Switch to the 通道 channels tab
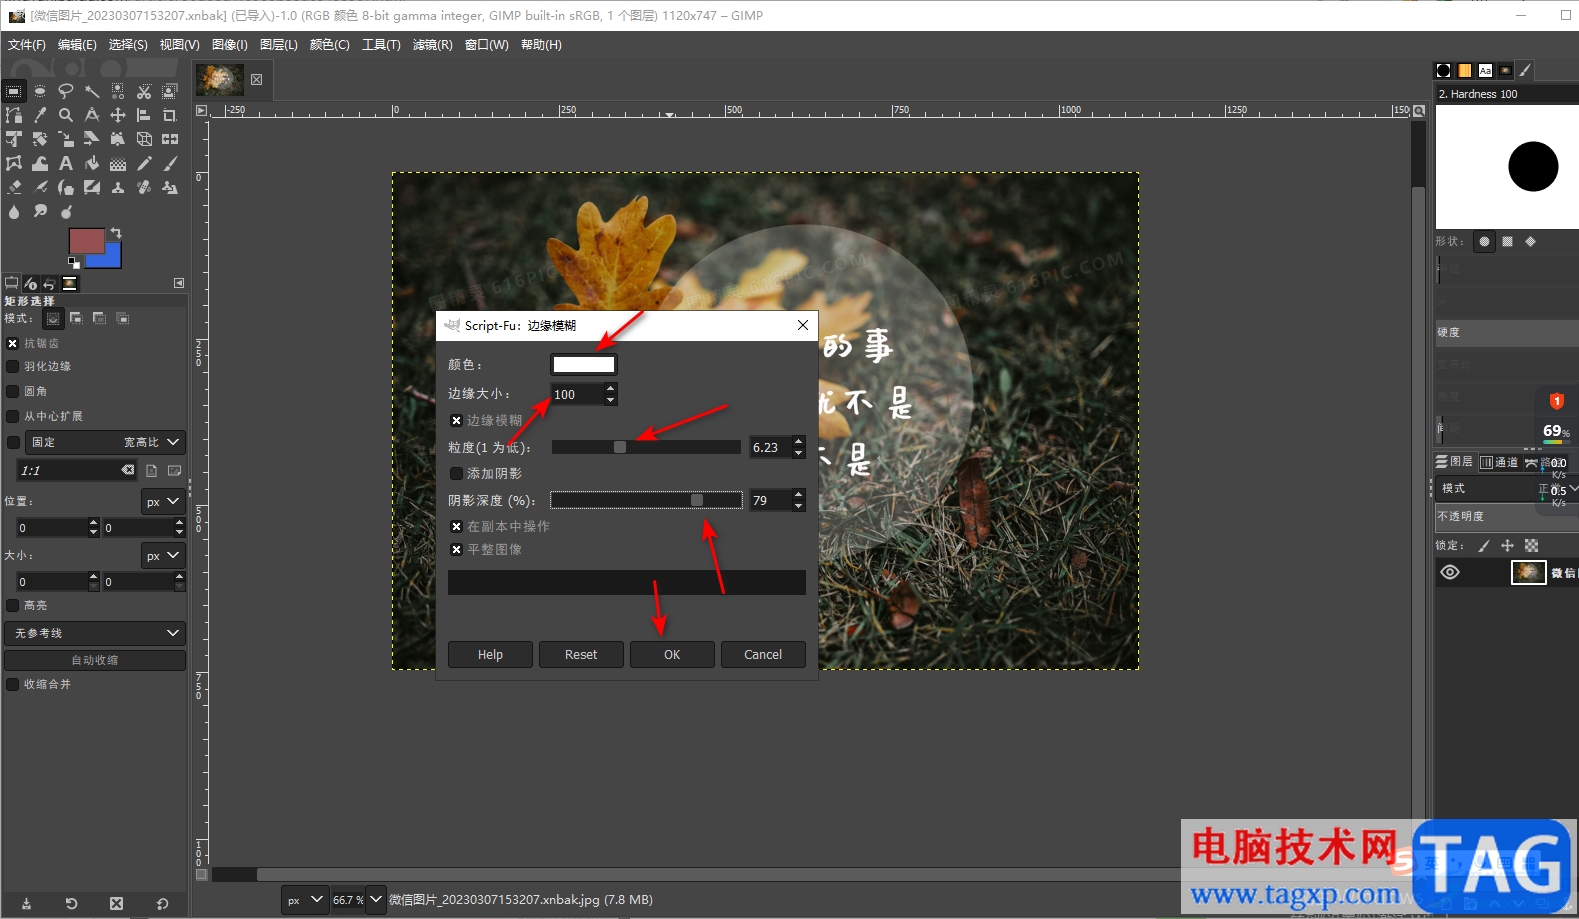 pos(1499,462)
